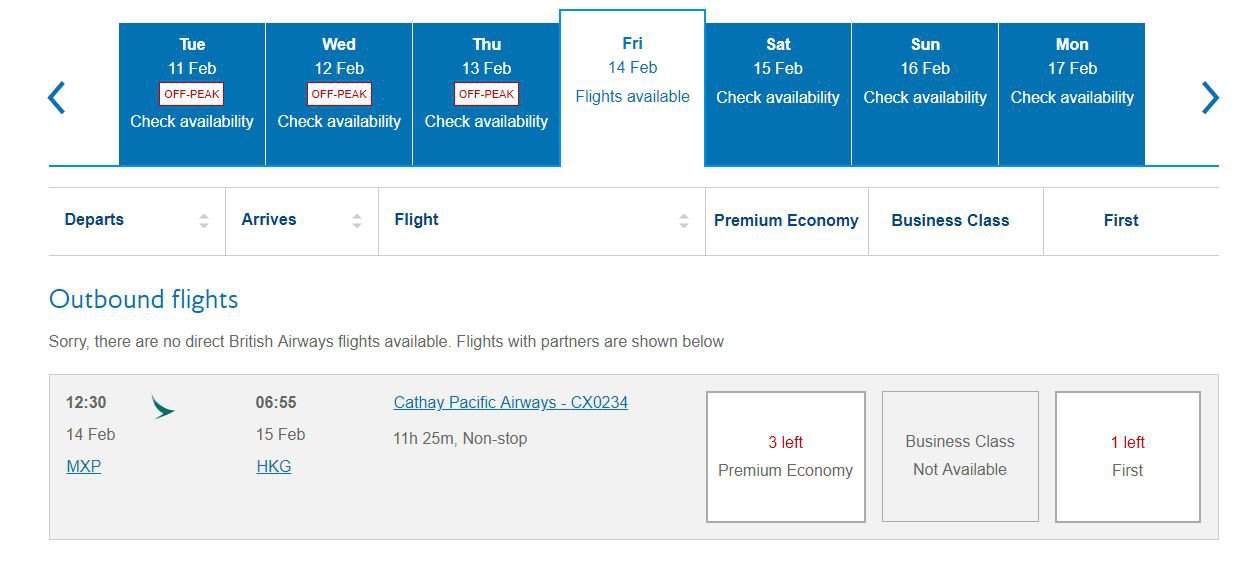Screen dimensions: 1247x564
Task: Select Premium Economy 3 left fare
Action: pyautogui.click(x=786, y=456)
